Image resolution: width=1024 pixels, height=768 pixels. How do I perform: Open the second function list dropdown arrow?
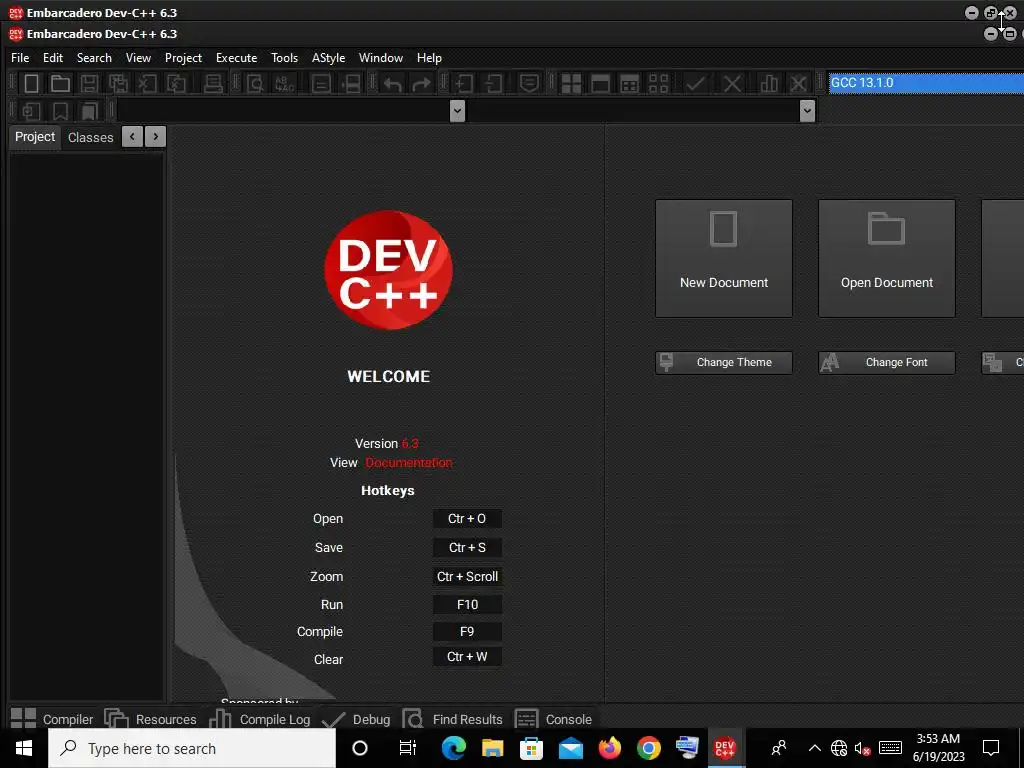click(807, 111)
